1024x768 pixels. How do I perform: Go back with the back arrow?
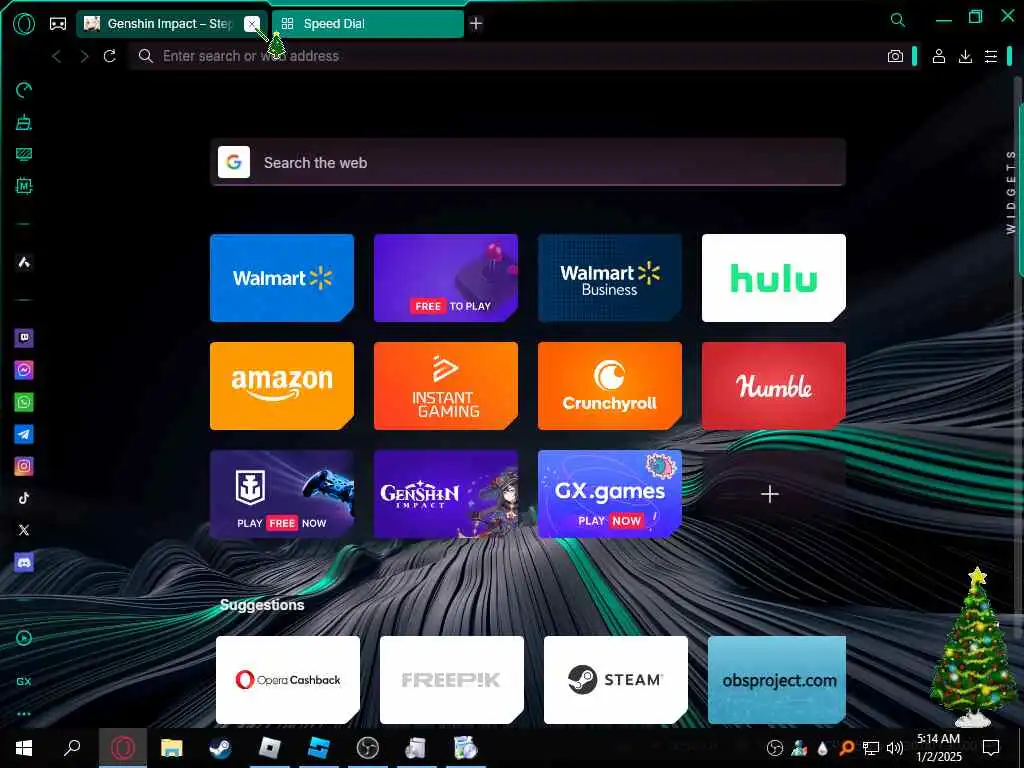click(57, 56)
